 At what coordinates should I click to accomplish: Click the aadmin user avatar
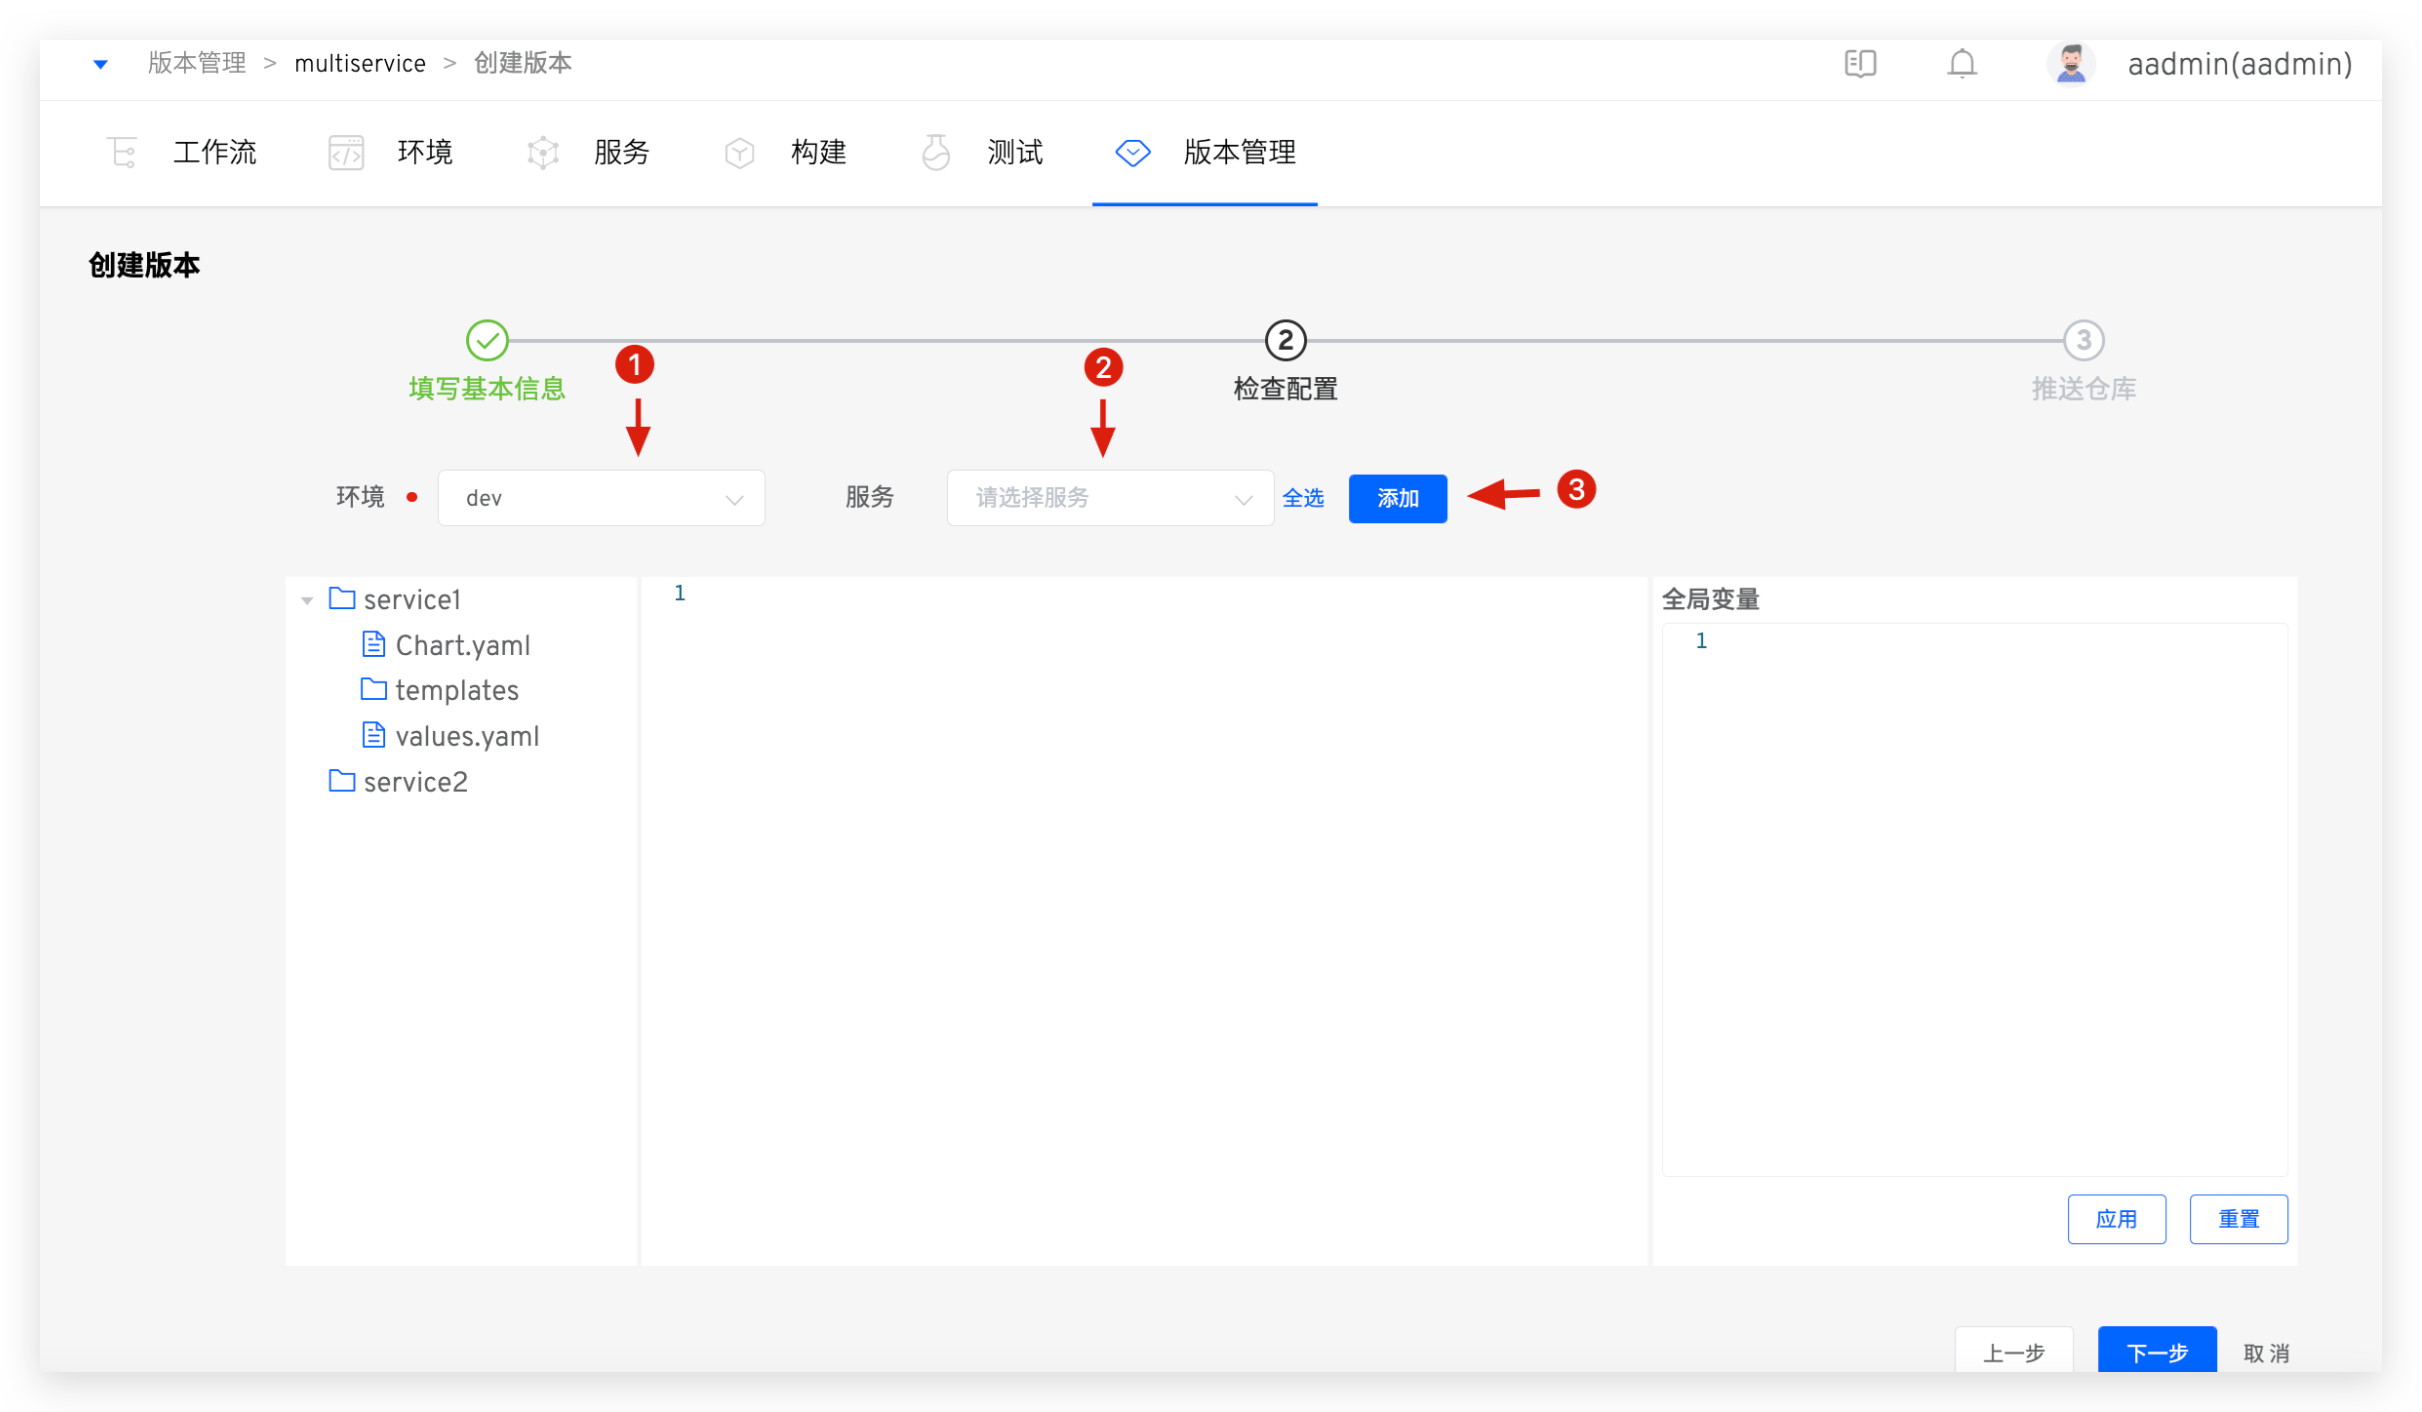pos(2070,64)
